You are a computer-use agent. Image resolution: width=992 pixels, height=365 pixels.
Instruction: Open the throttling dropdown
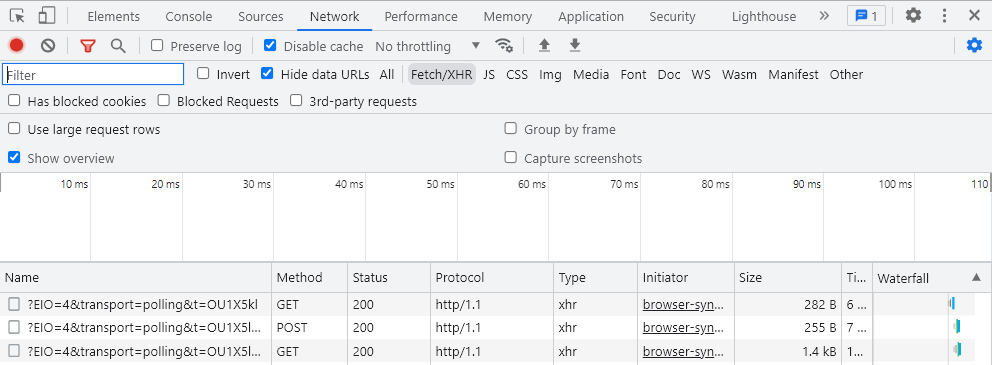click(428, 46)
